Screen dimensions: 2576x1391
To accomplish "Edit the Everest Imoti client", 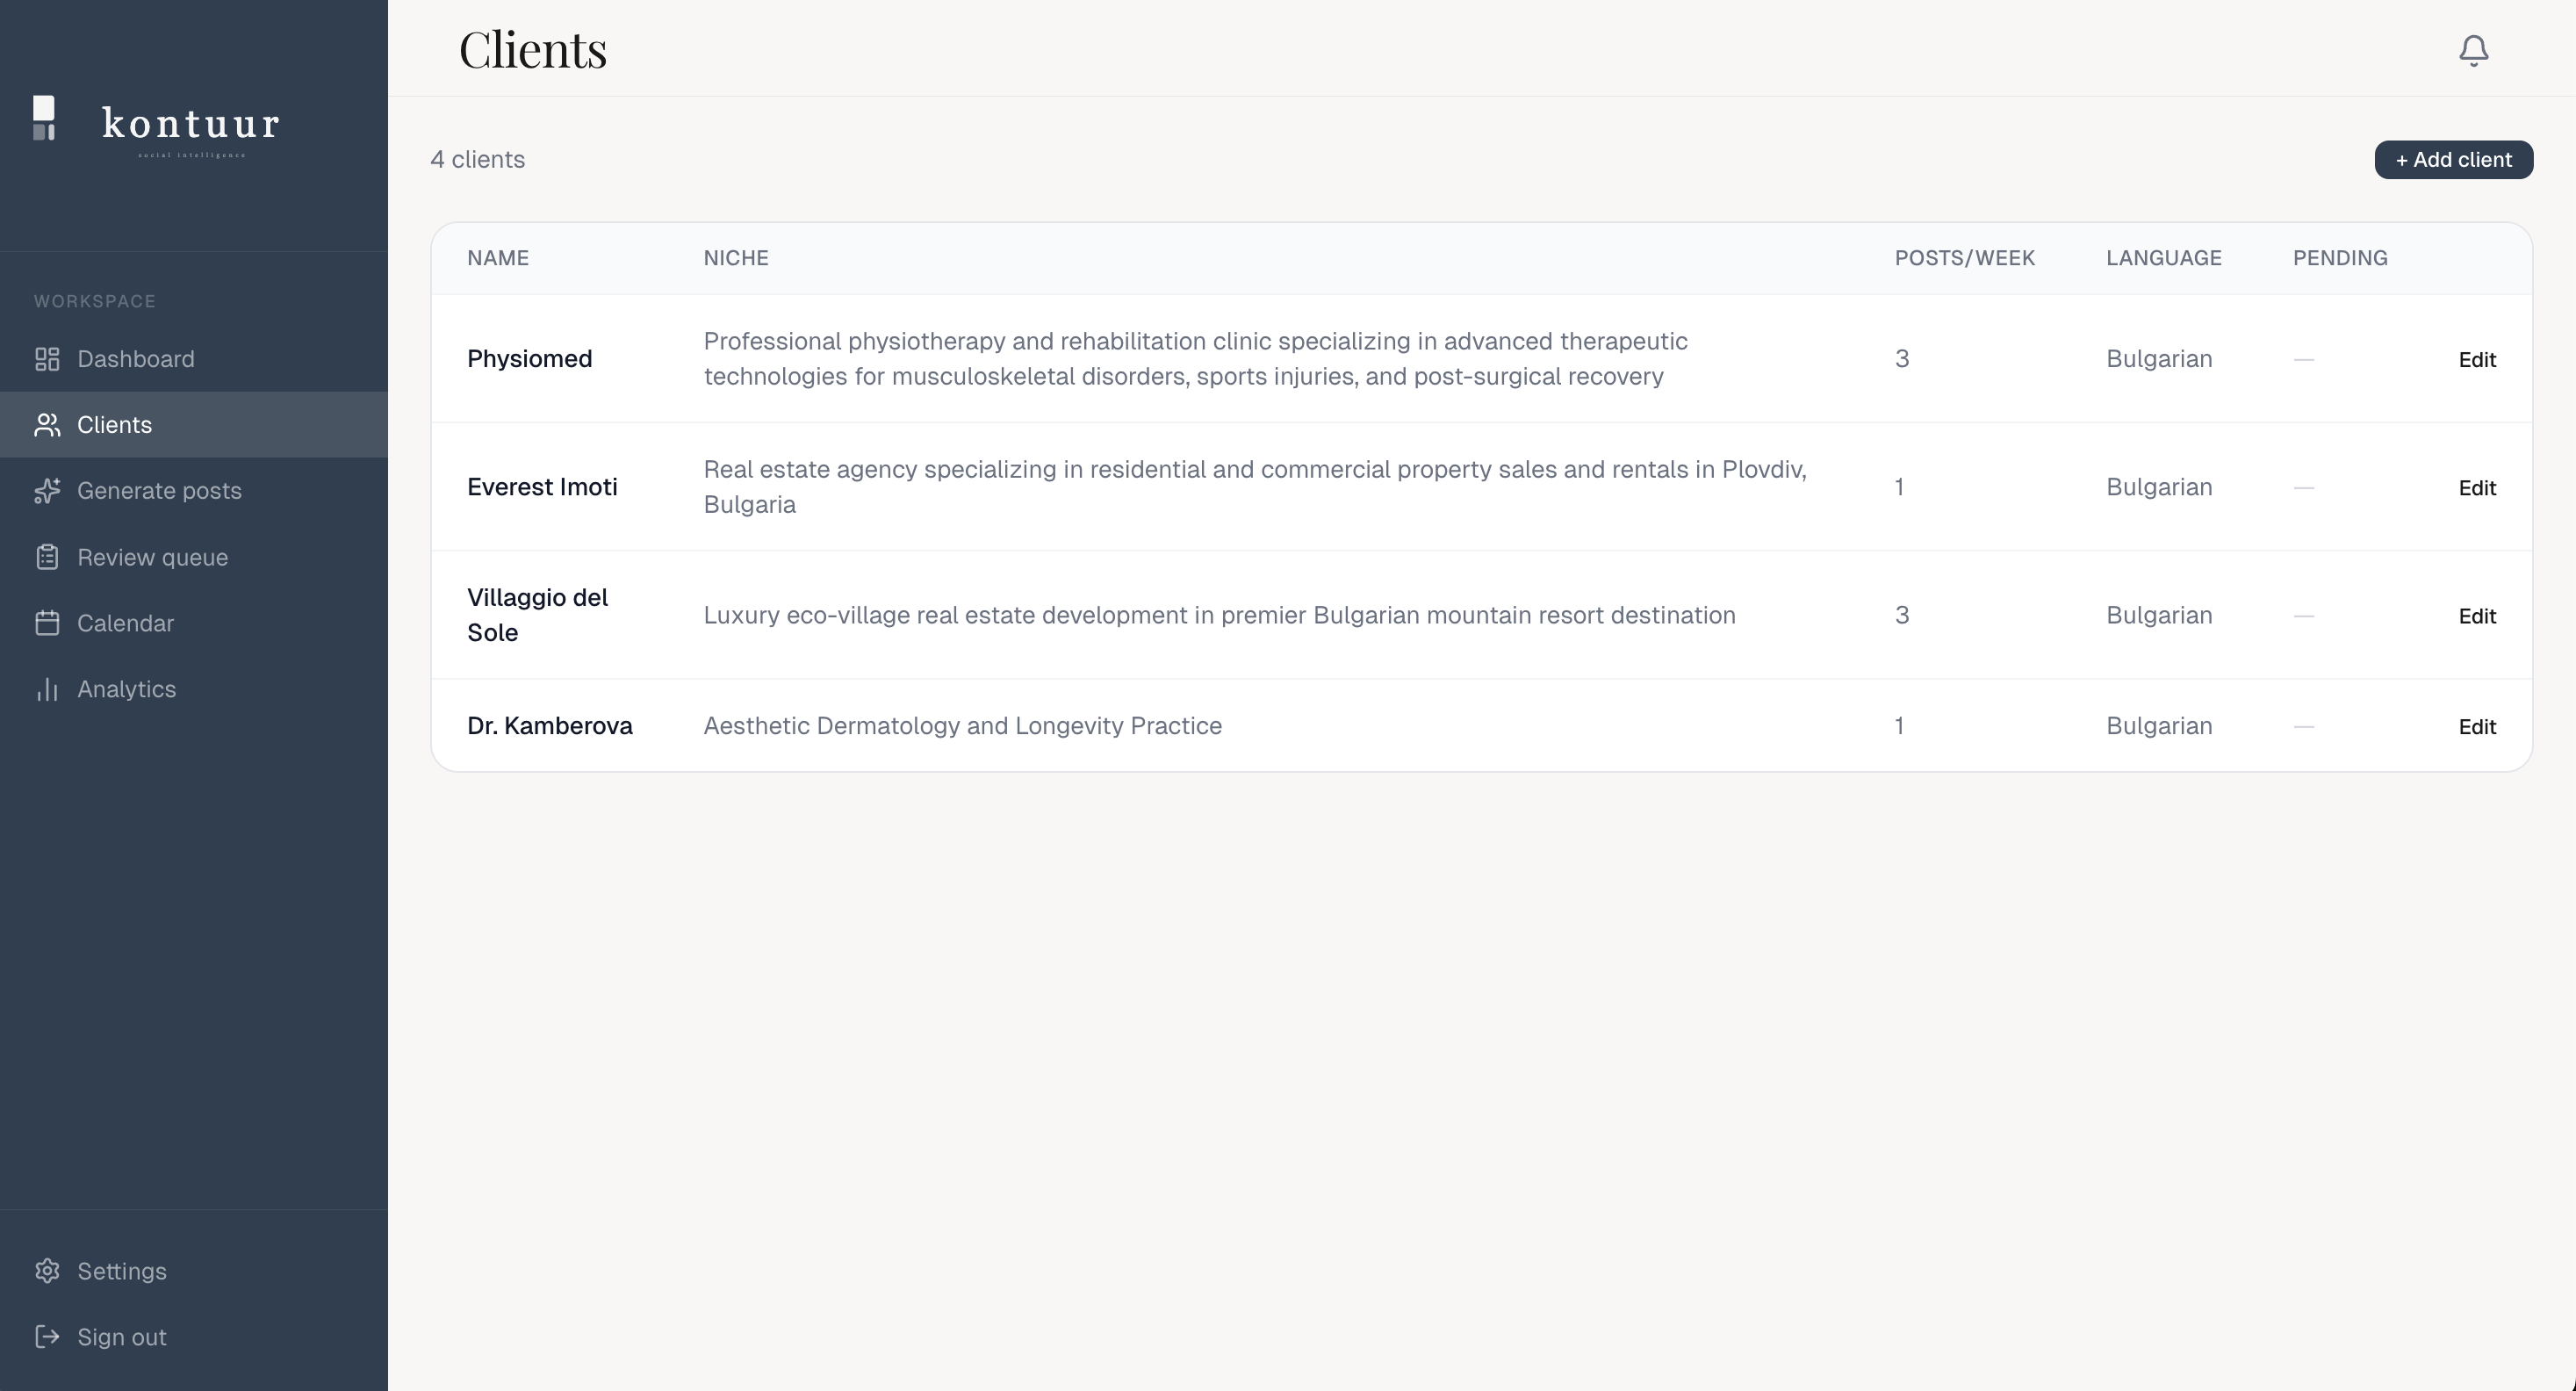I will (2477, 488).
